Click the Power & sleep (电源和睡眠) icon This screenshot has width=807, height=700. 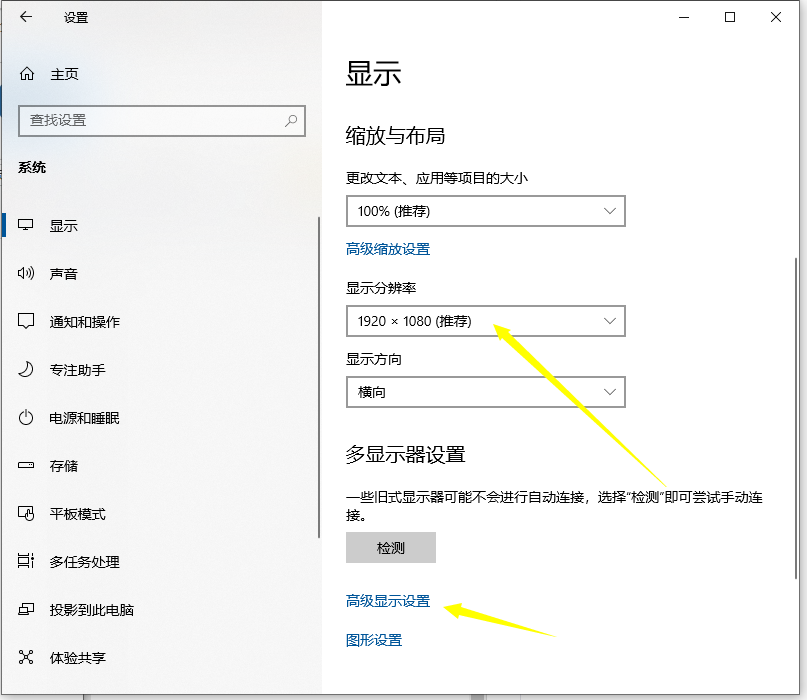(x=27, y=418)
